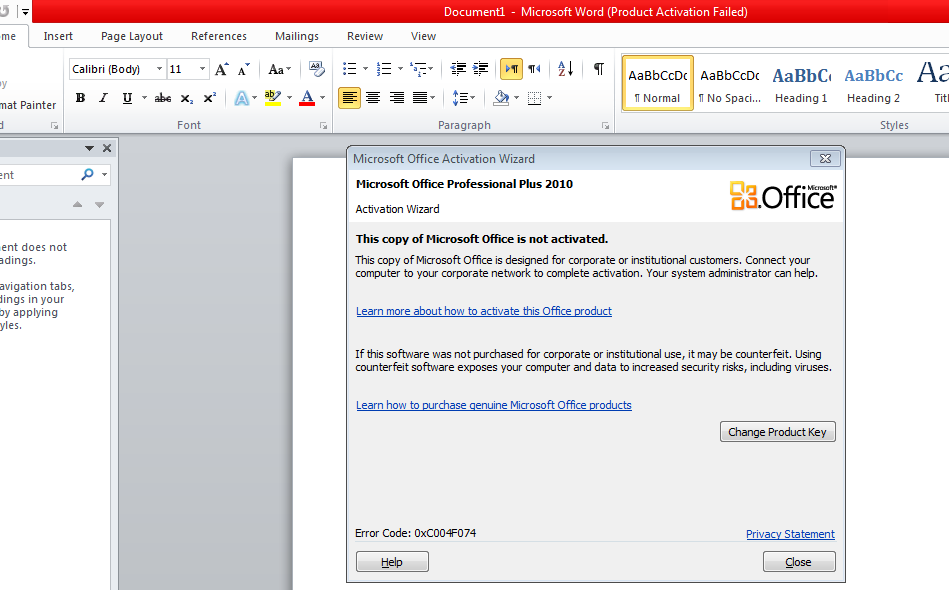Close the navigation pane
Viewport: 949px width, 590px height.
tap(107, 148)
